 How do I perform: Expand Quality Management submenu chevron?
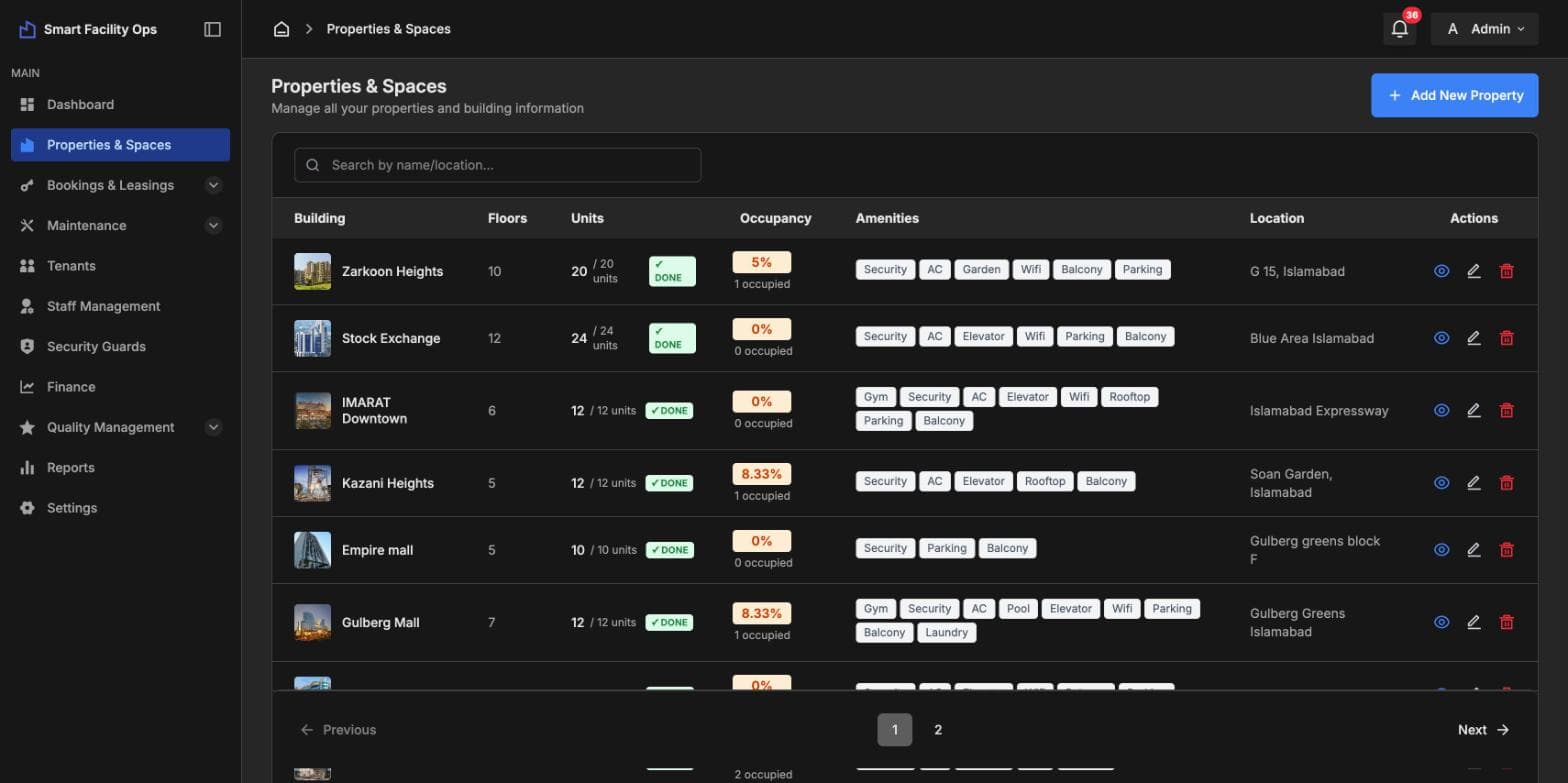213,427
